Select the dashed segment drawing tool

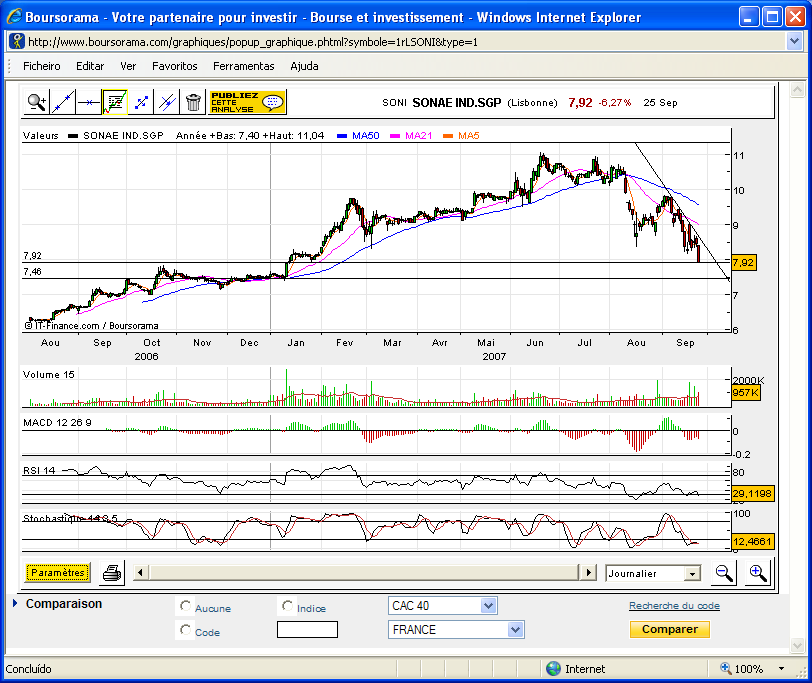[141, 101]
